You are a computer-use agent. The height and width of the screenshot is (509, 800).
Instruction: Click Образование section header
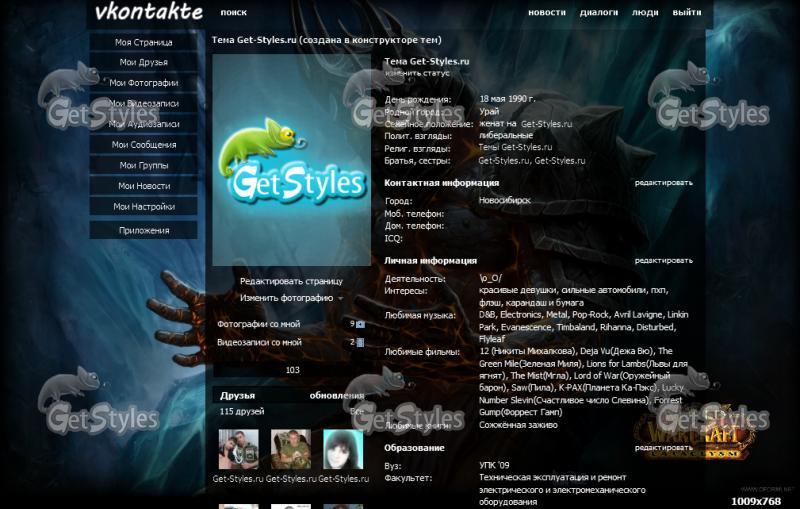click(x=414, y=448)
